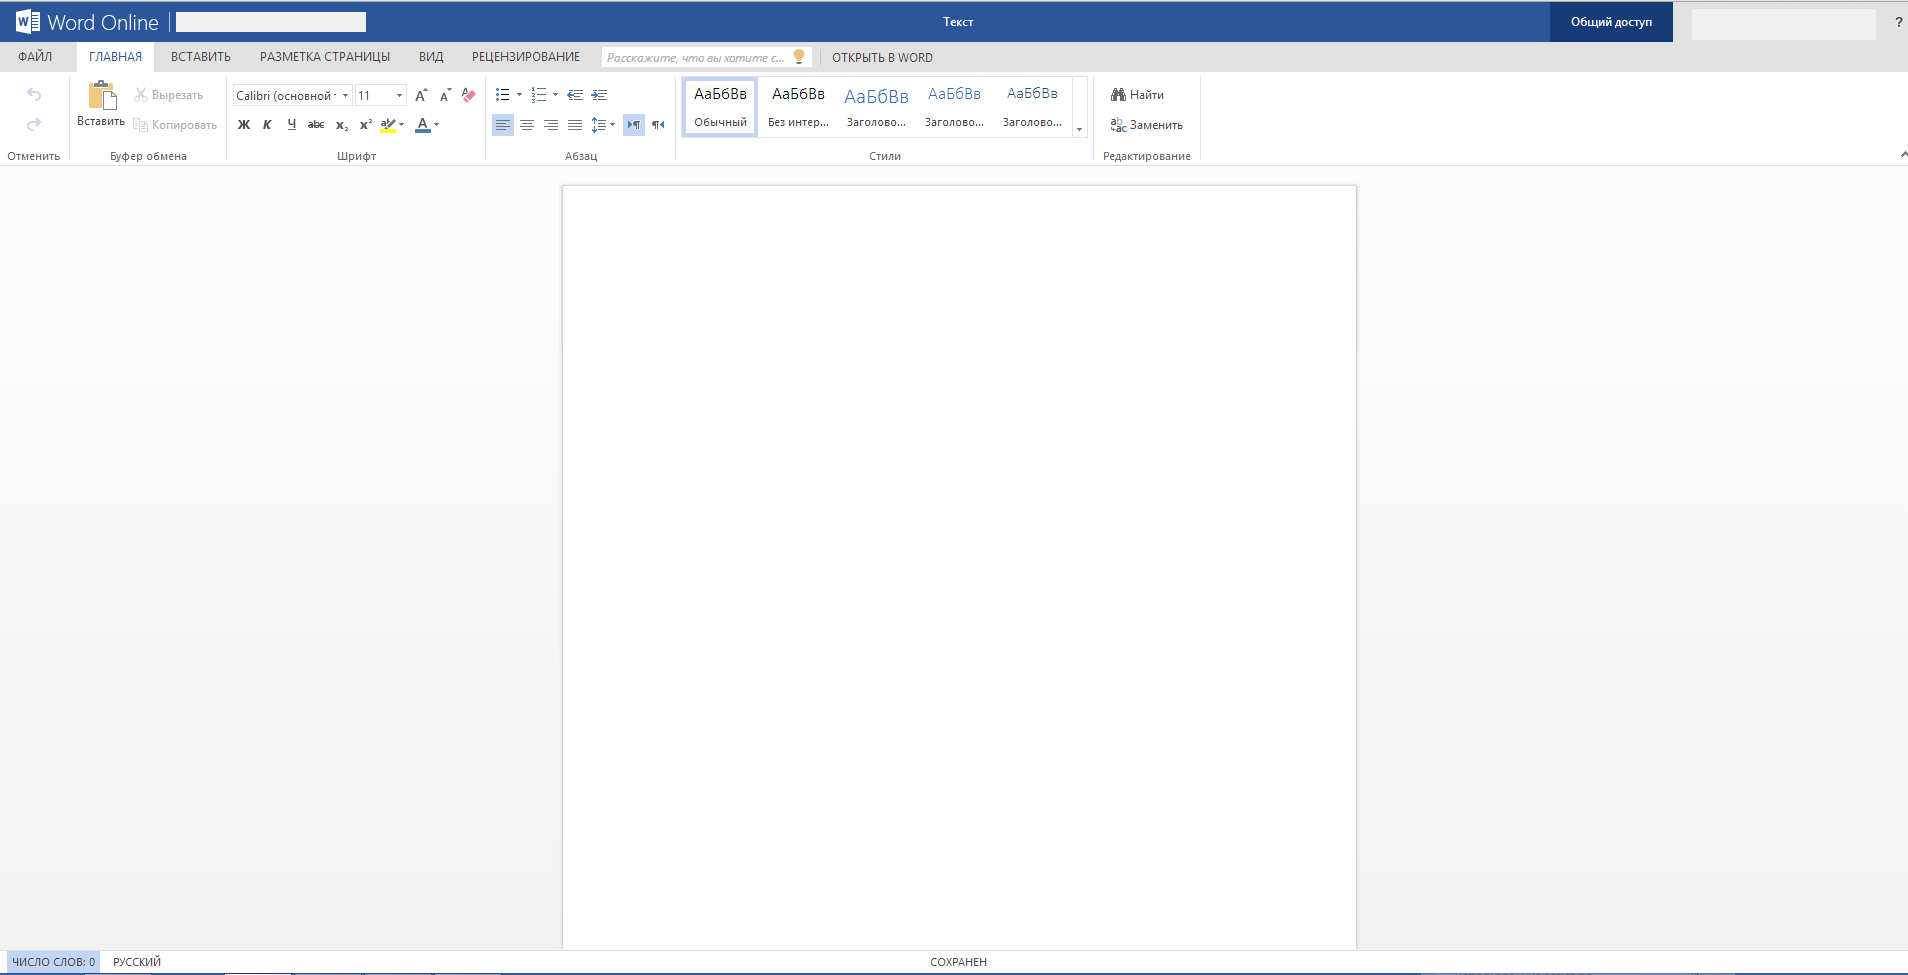Click the Вырезать scissors button

point(169,95)
